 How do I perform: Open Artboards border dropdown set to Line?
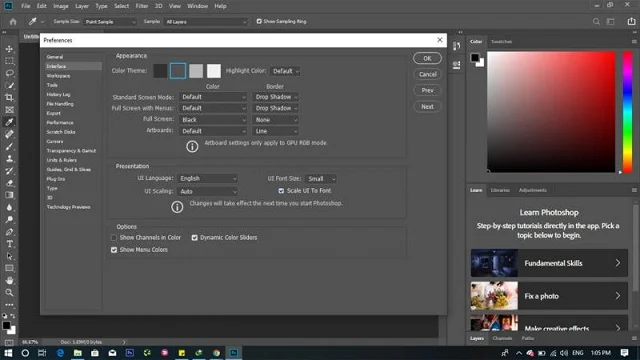click(x=276, y=131)
